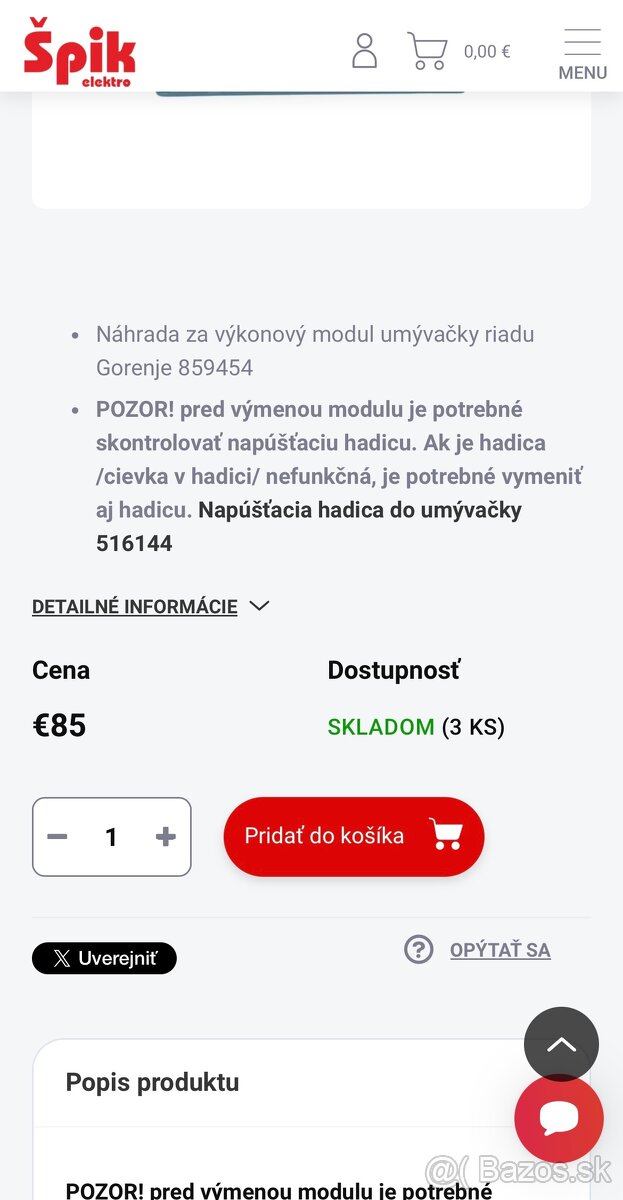Decrease quantity with the minus button

coord(57,837)
